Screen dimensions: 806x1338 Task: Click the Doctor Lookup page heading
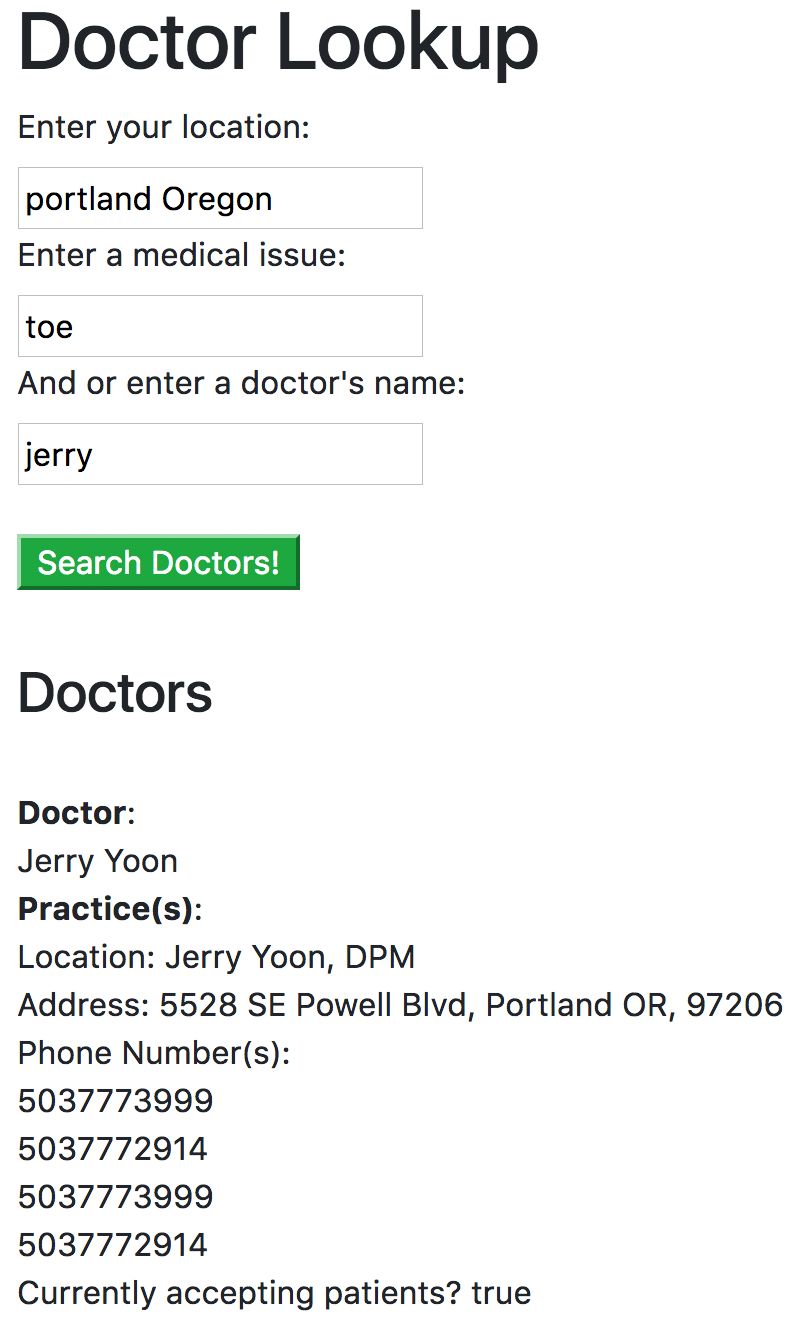pos(278,43)
